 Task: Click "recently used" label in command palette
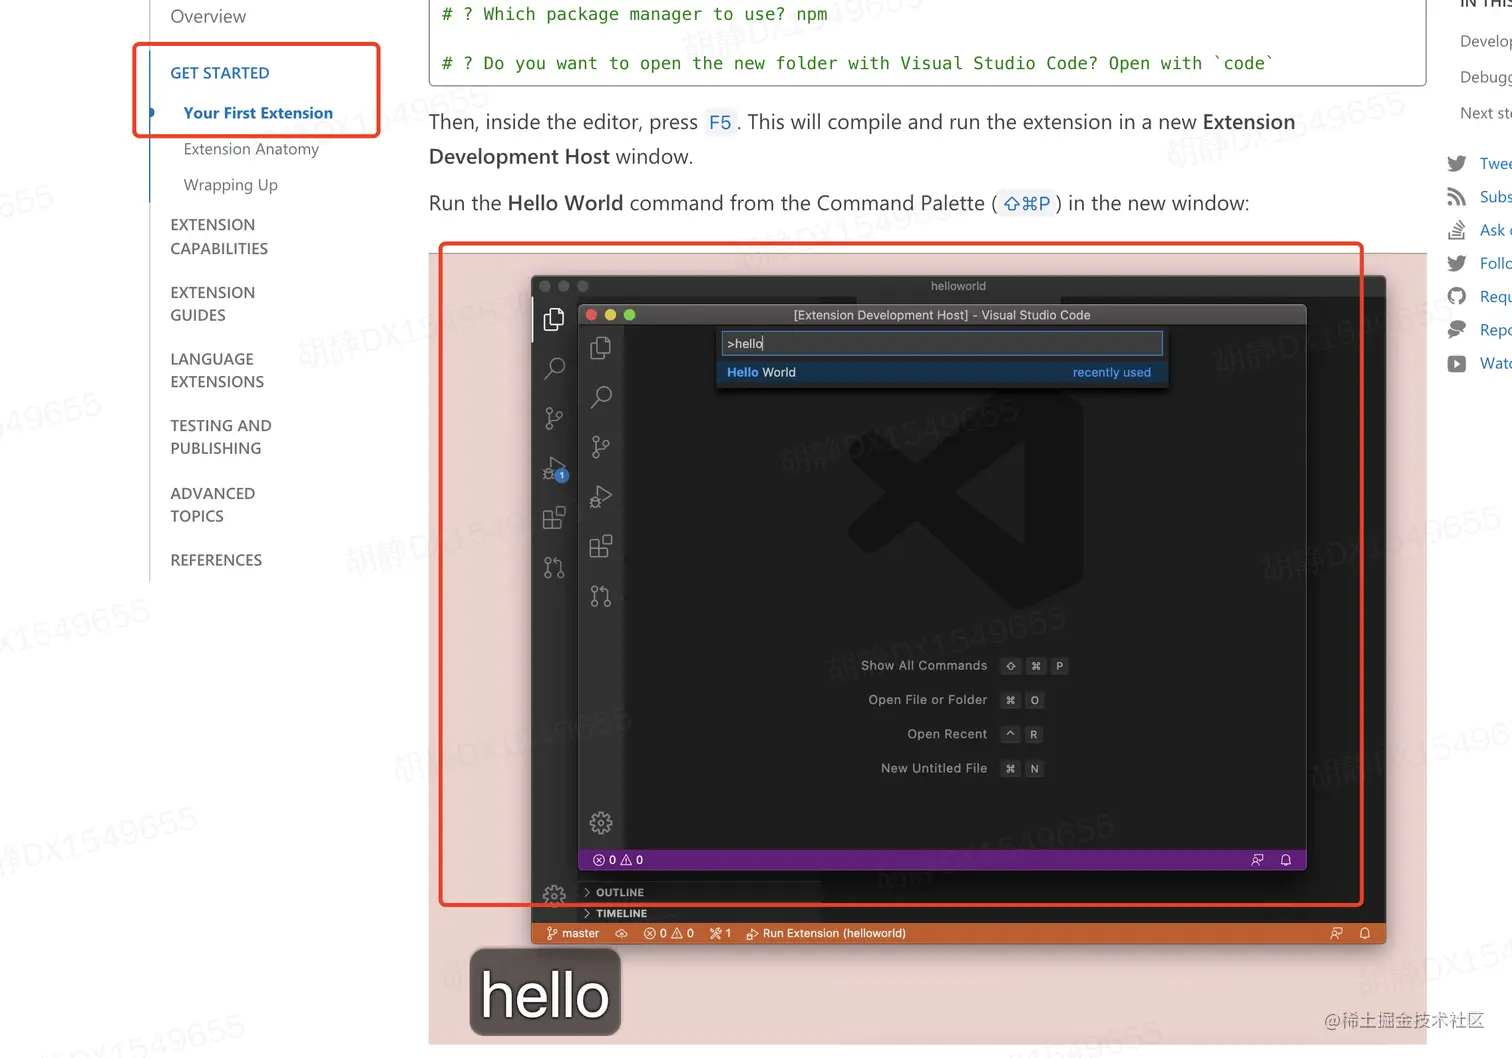click(1112, 372)
